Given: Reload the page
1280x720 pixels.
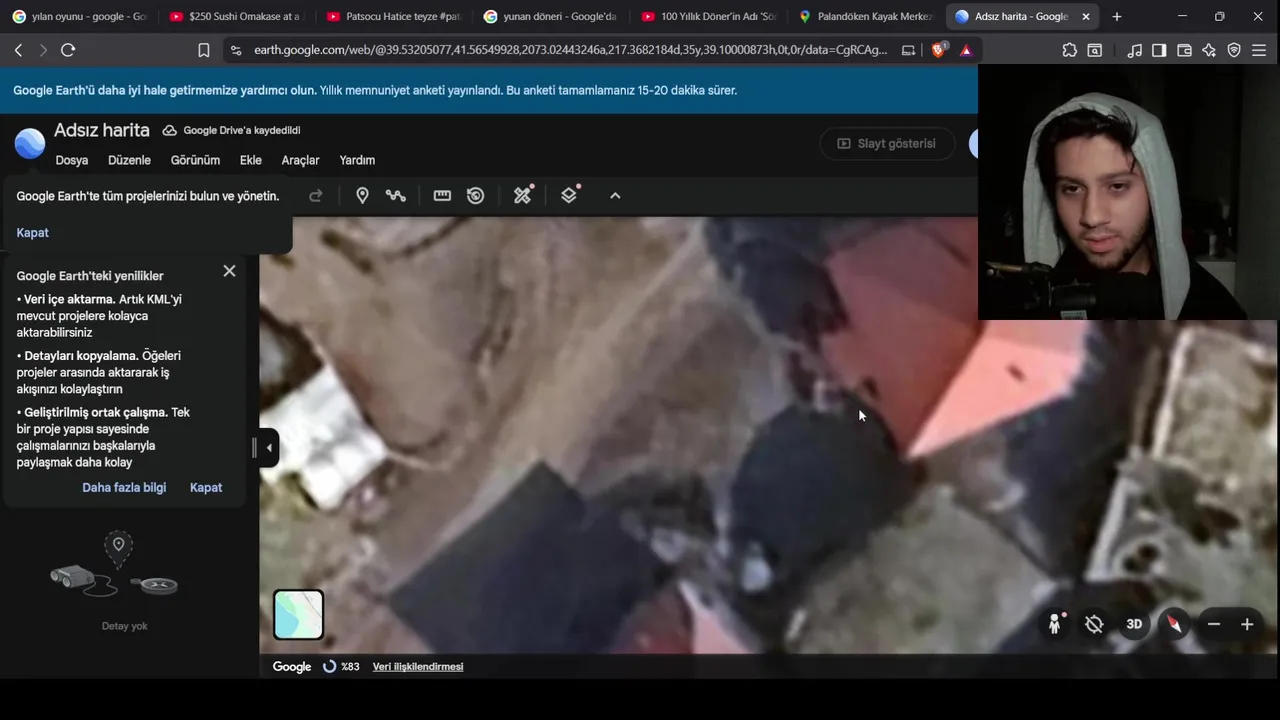Looking at the screenshot, I should [x=68, y=50].
